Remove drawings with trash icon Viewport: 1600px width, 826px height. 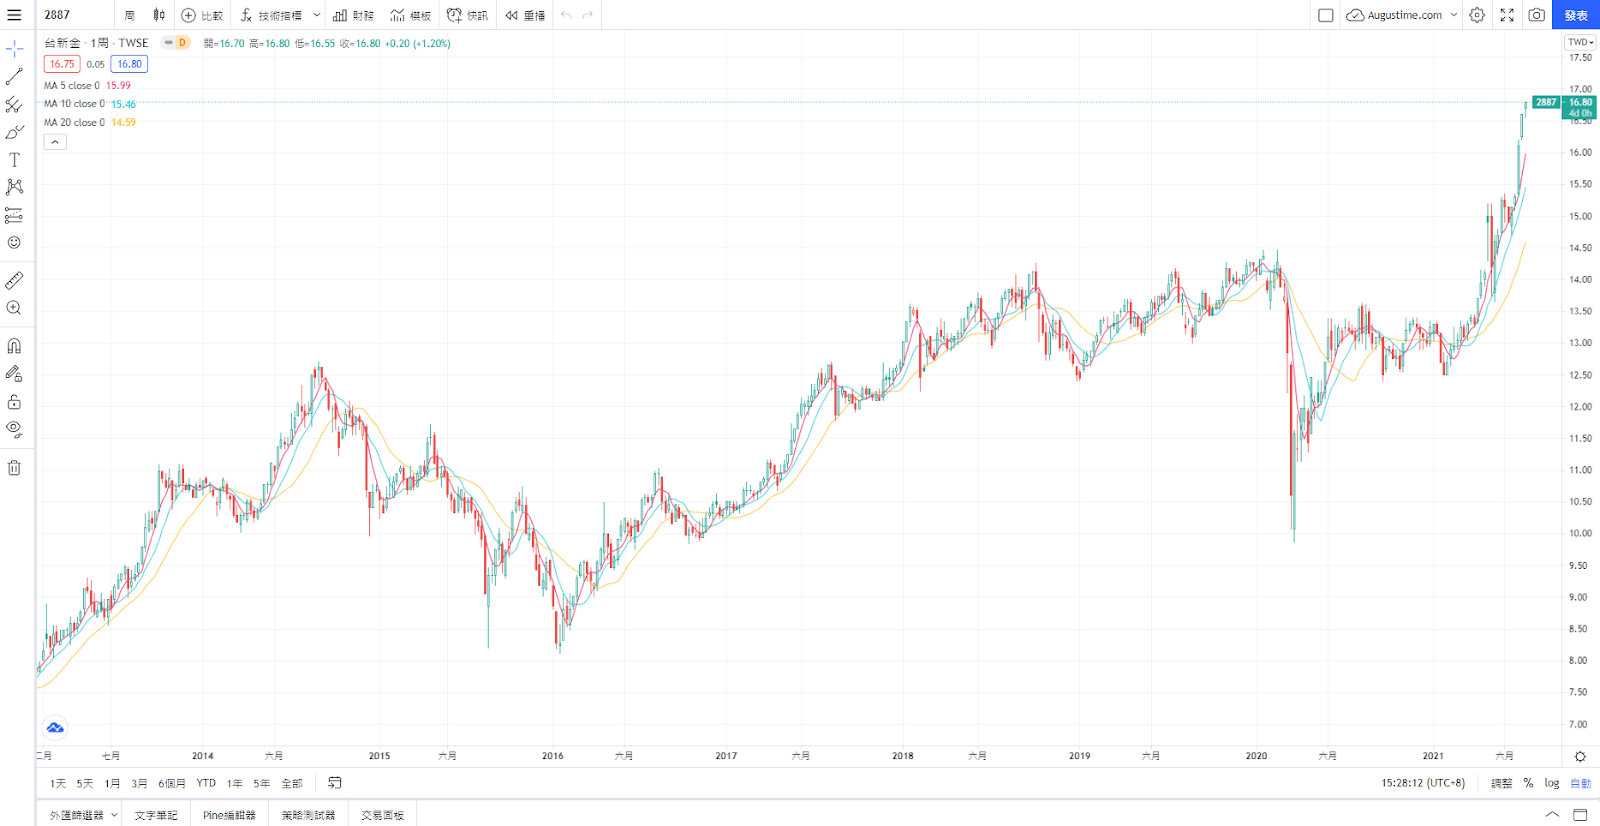[14, 467]
